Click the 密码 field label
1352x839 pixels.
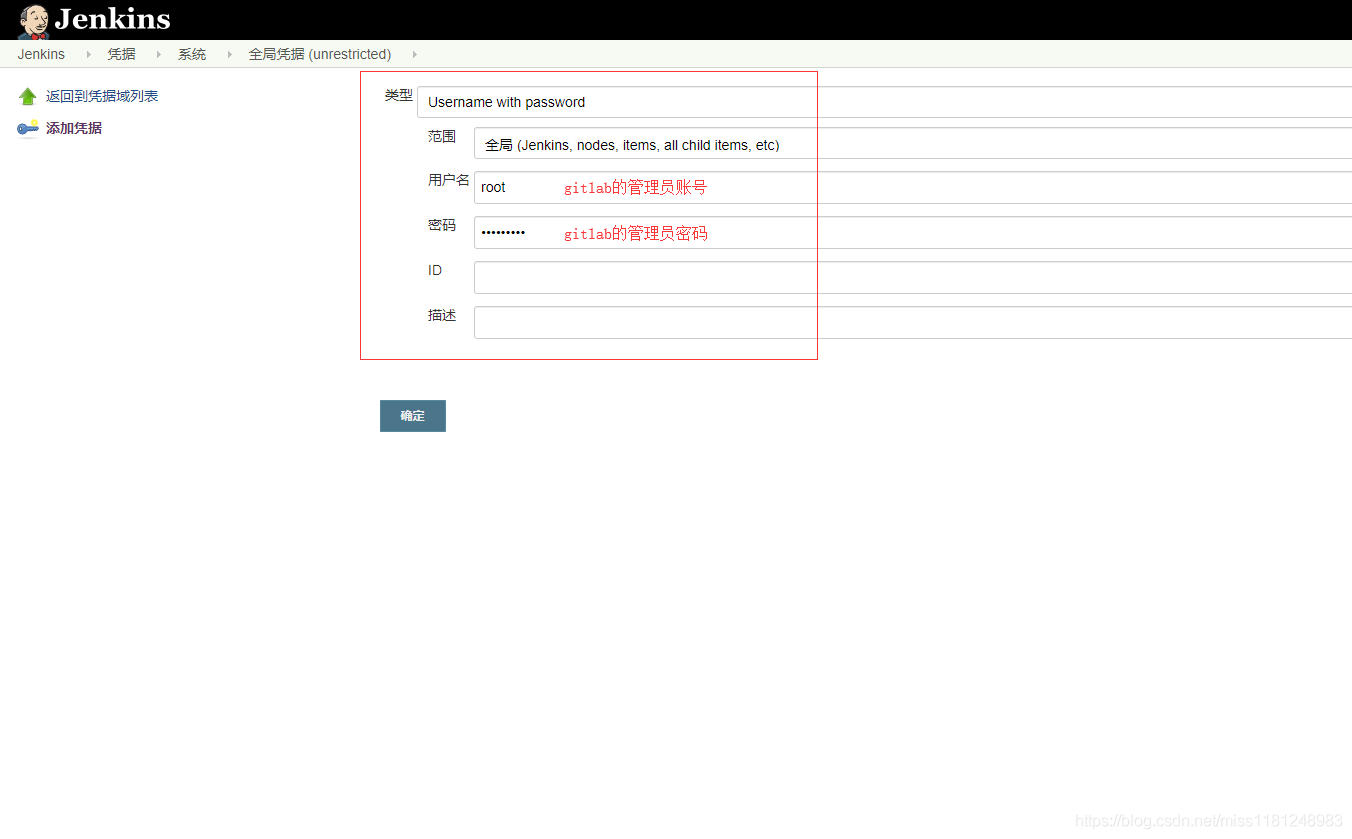(442, 225)
